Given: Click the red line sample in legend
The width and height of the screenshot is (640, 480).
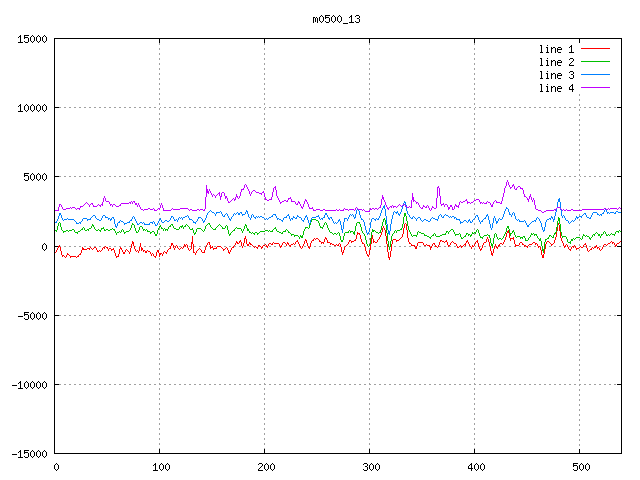Looking at the screenshot, I should [595, 49].
